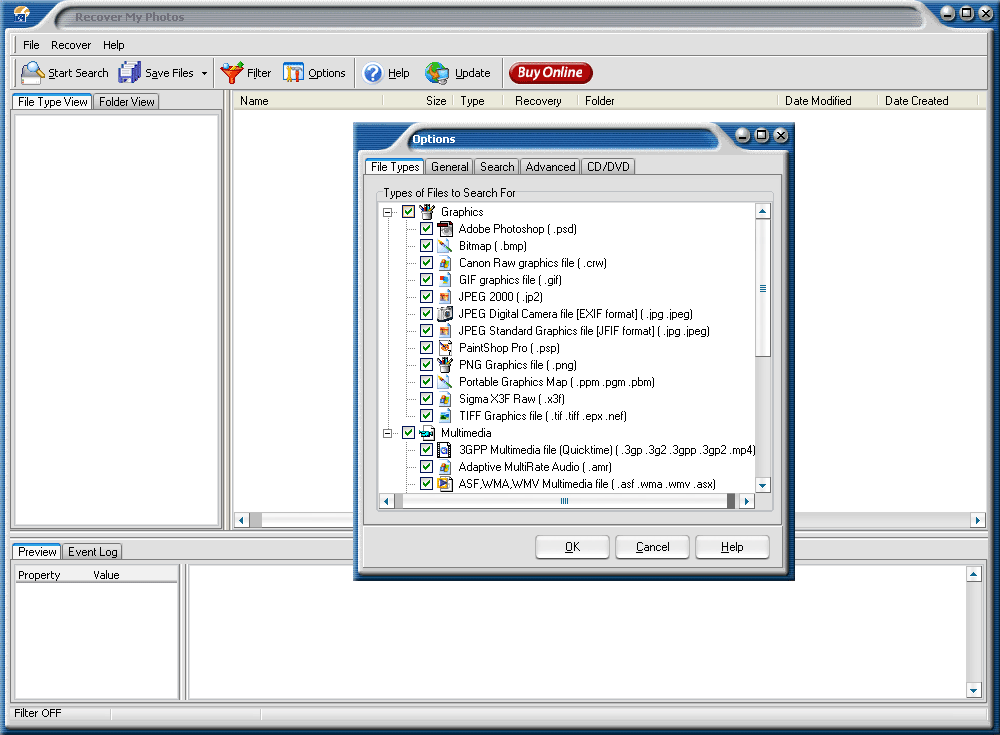The height and width of the screenshot is (735, 1000).
Task: Select the File Type View tab
Action: click(x=52, y=101)
